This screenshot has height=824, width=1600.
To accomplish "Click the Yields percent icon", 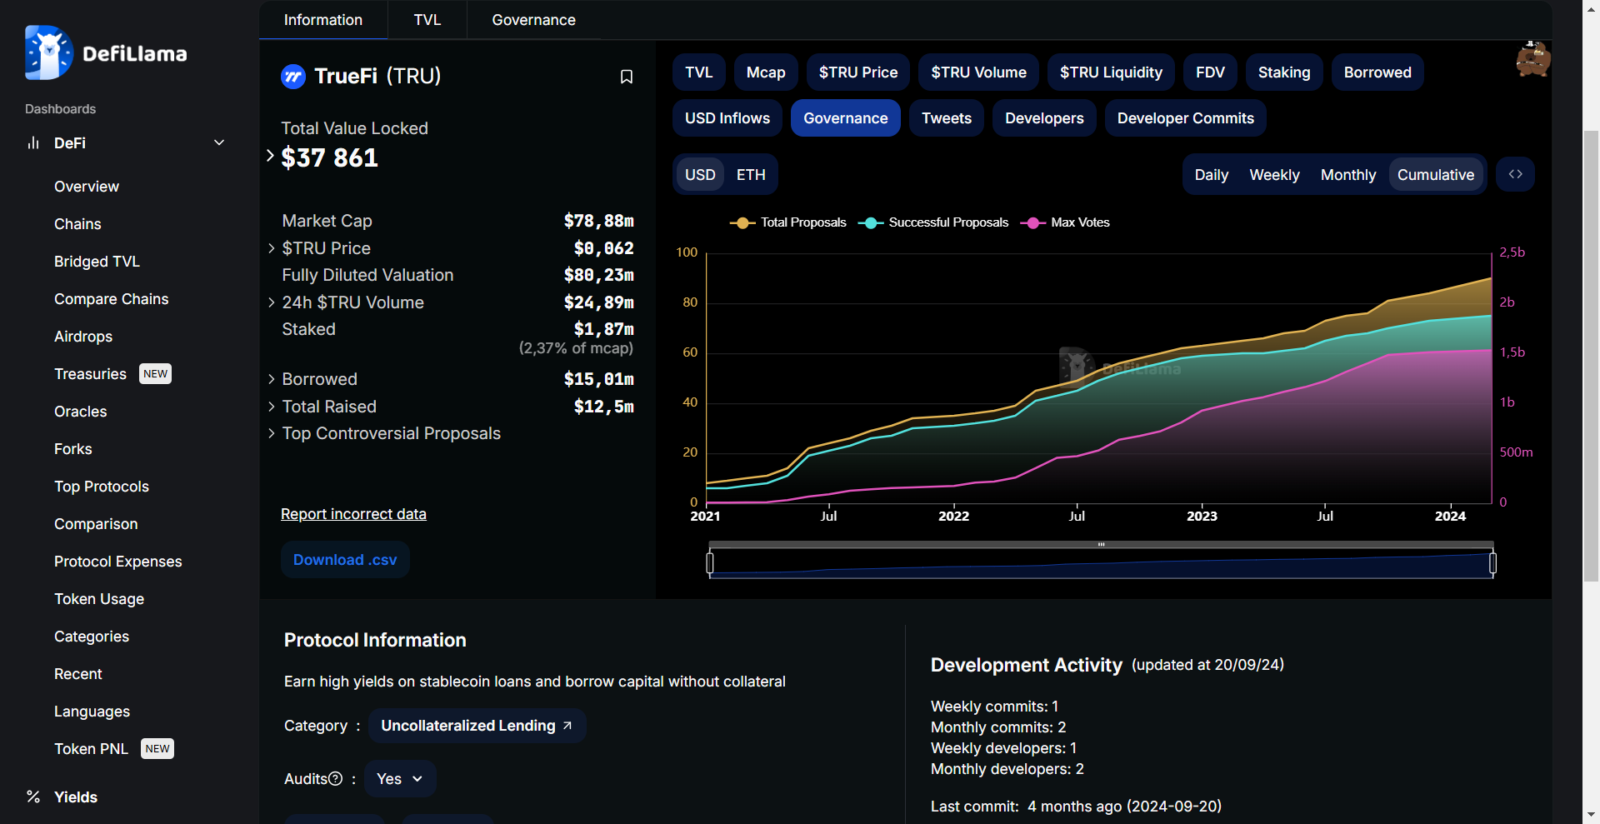I will [33, 797].
